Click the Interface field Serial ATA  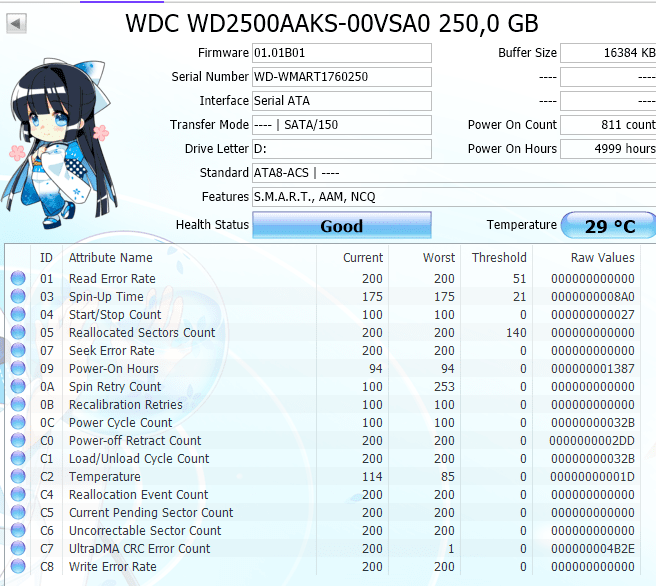point(342,101)
